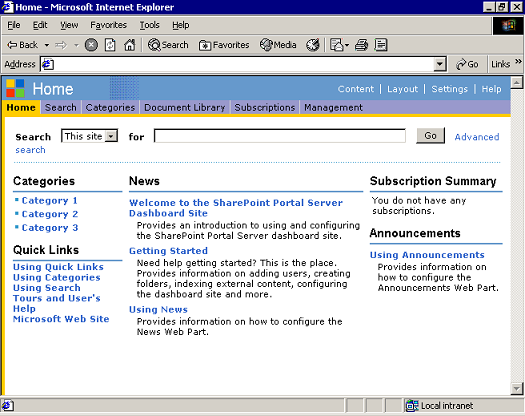Expand the Back button history dropdown arrow
The width and height of the screenshot is (525, 416).
pyautogui.click(x=47, y=45)
